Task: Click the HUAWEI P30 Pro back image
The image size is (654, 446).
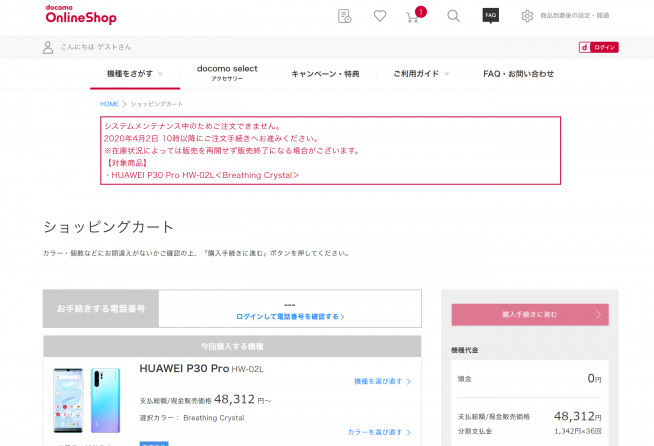Action: pyautogui.click(x=106, y=401)
